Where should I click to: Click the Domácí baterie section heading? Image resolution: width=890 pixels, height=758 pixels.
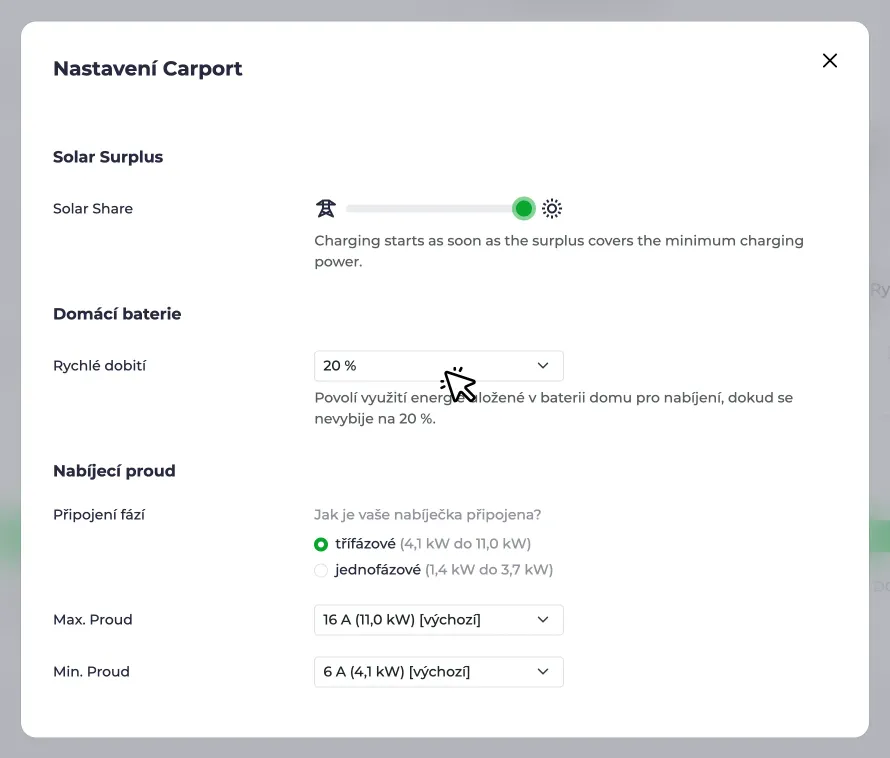(117, 314)
